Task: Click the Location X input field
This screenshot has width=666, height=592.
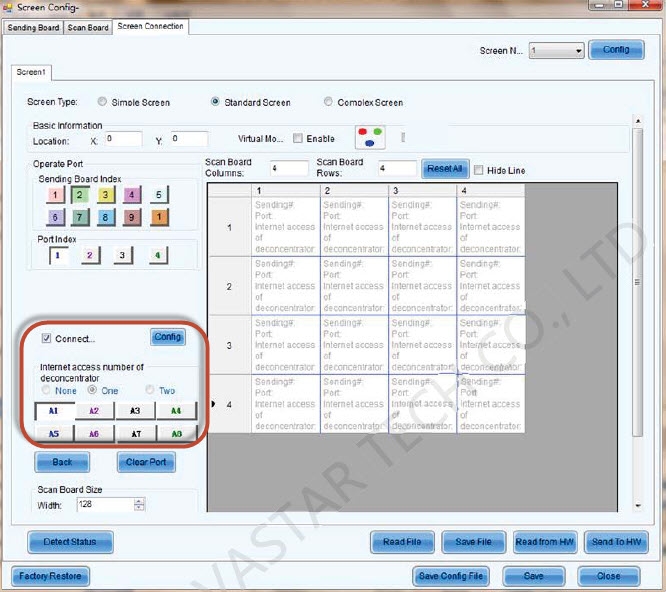Action: pyautogui.click(x=124, y=139)
